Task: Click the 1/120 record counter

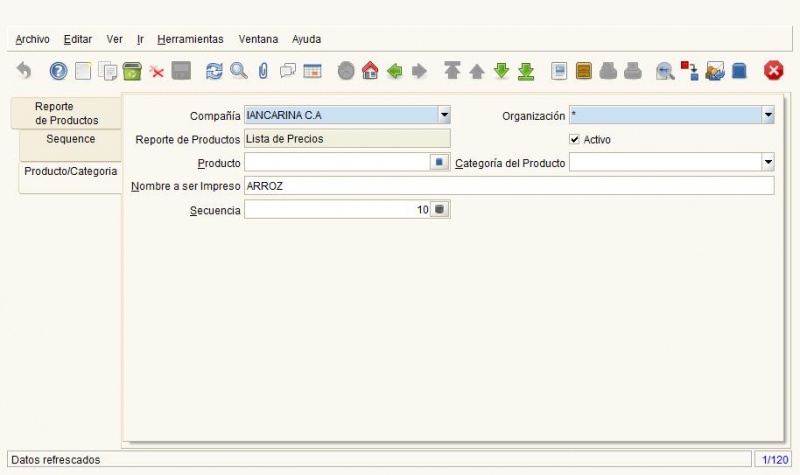Action: pyautogui.click(x=774, y=460)
